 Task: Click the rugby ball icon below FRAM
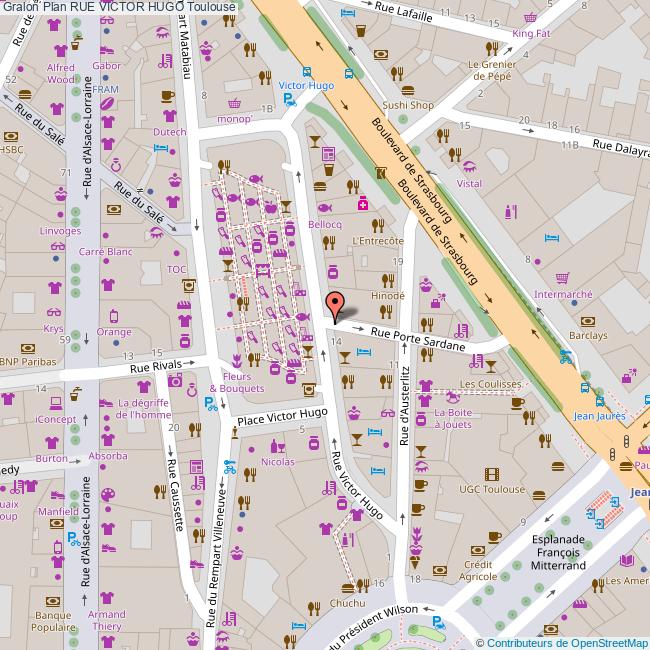107,104
